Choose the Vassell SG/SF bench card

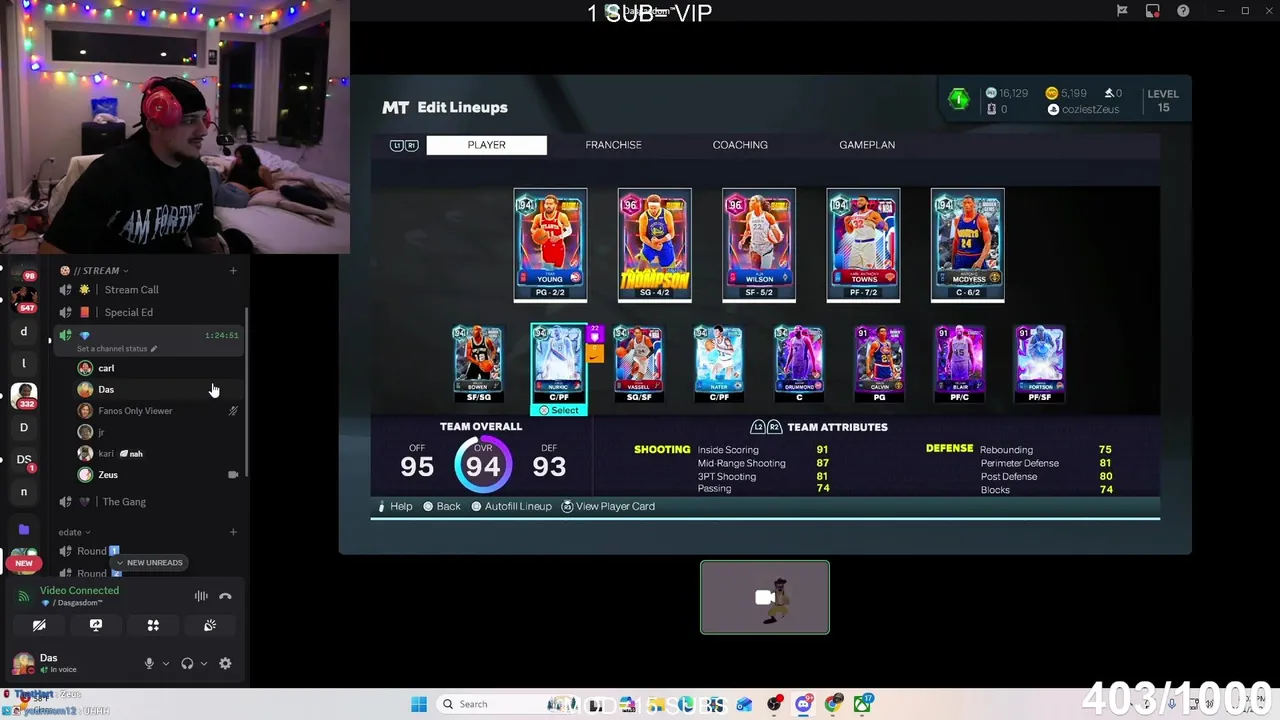click(638, 364)
